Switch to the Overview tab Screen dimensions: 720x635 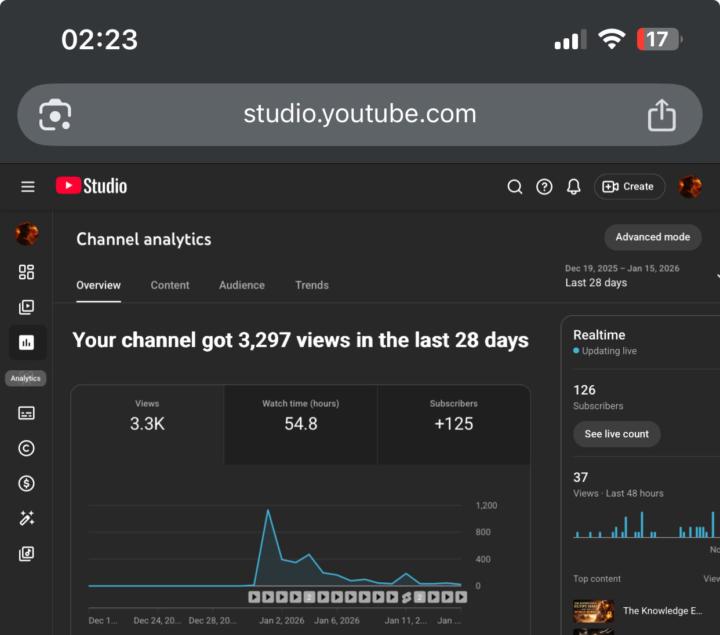tap(98, 285)
